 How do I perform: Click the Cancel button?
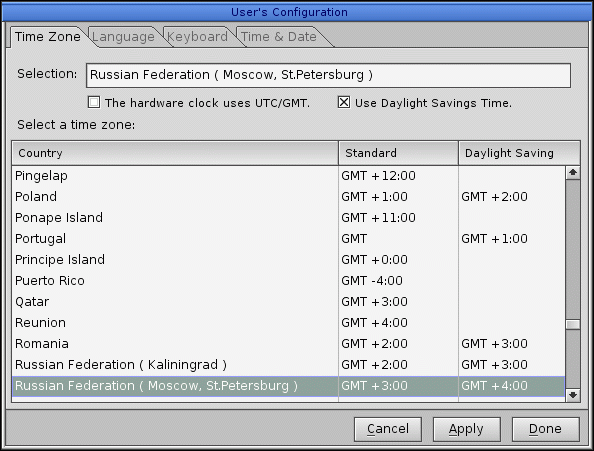388,429
